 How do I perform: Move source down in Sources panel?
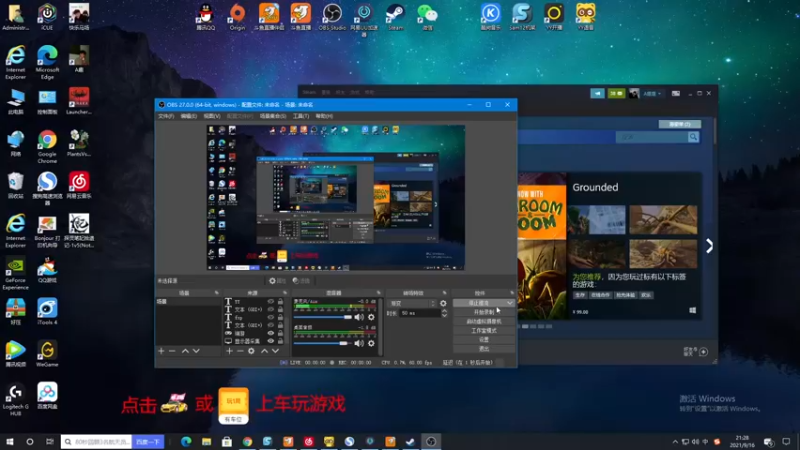pyautogui.click(x=276, y=351)
